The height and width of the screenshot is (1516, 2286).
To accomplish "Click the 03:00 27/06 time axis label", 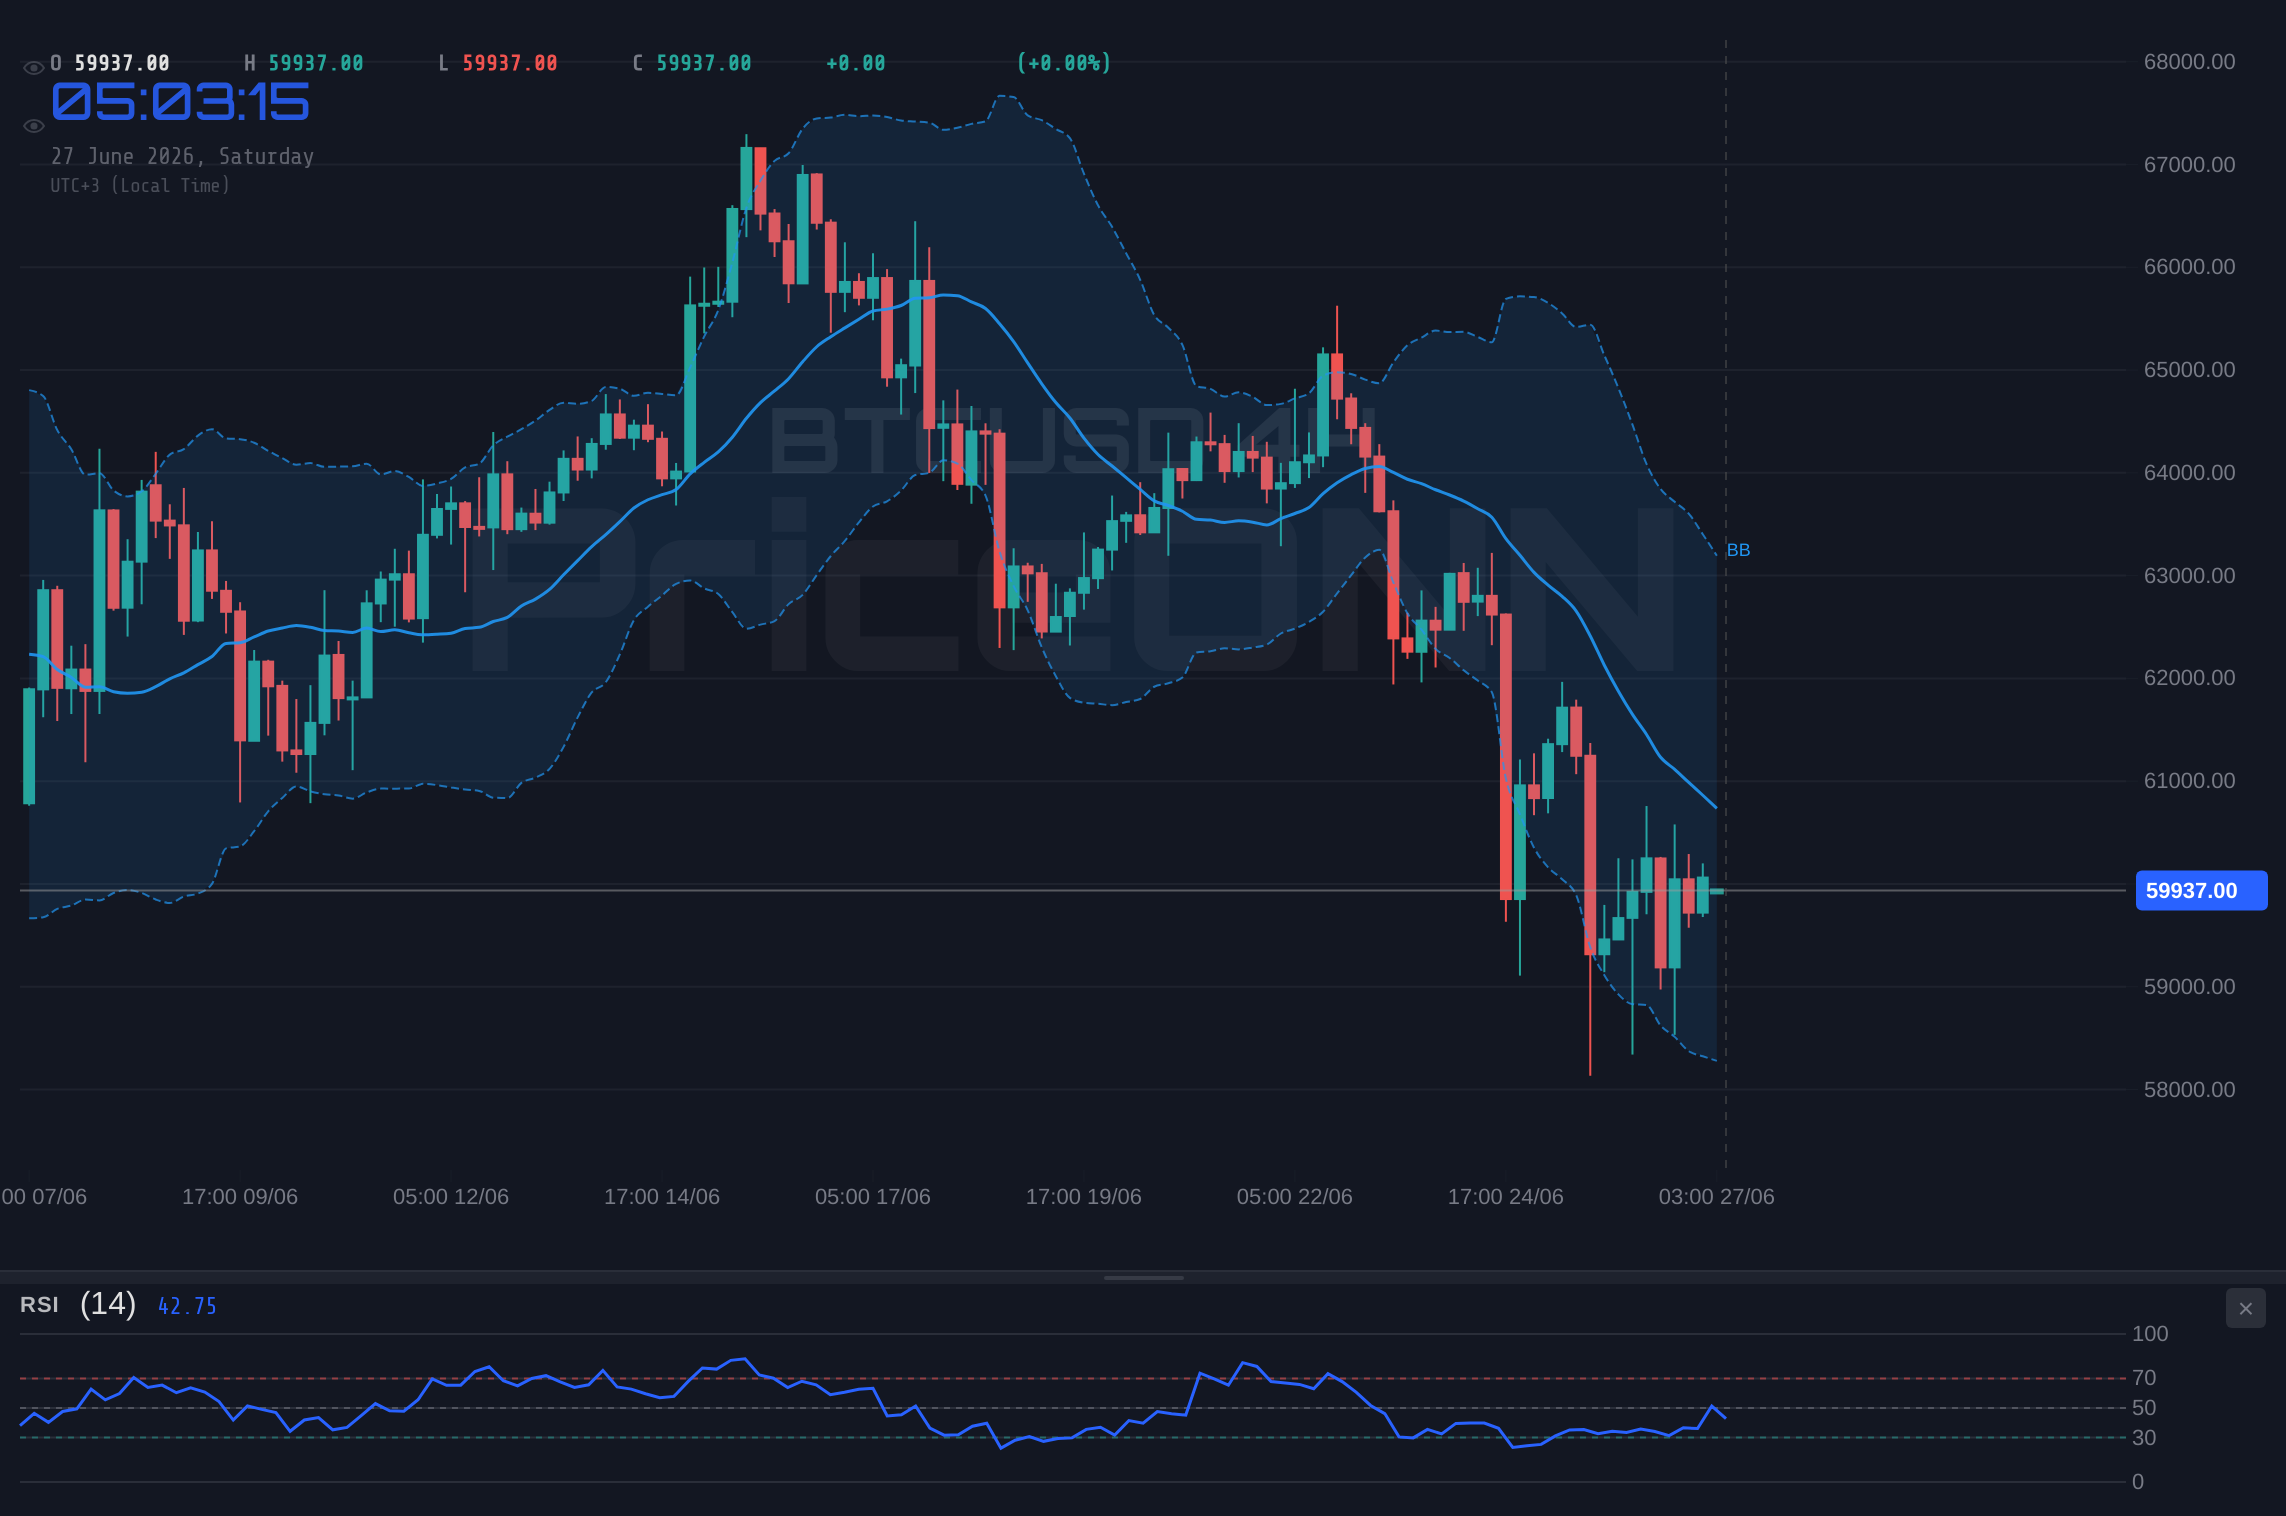I will 1717,1197.
